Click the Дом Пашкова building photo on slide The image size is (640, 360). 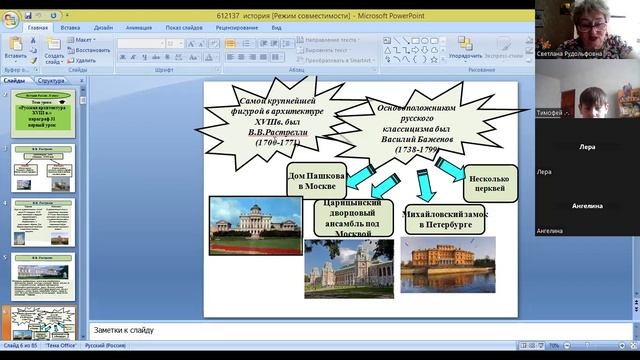pos(256,226)
